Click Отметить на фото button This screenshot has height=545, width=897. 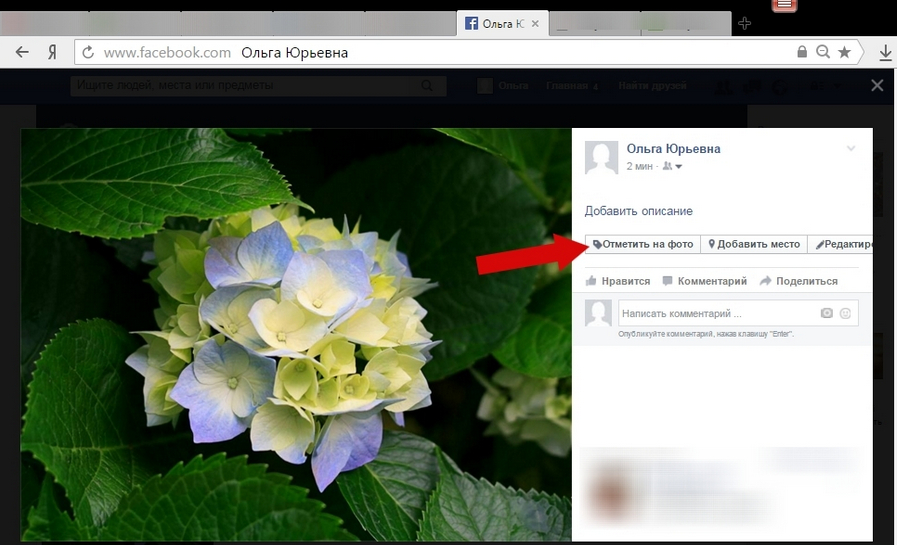(x=643, y=244)
